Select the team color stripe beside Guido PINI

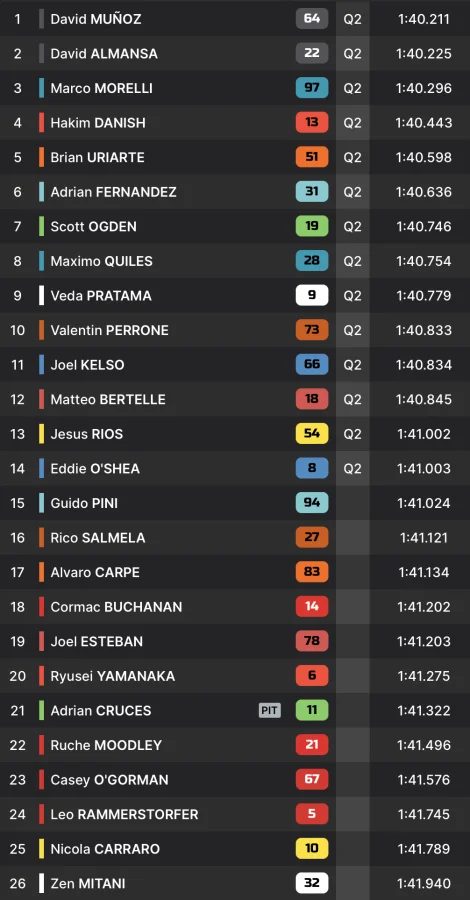[x=41, y=503]
